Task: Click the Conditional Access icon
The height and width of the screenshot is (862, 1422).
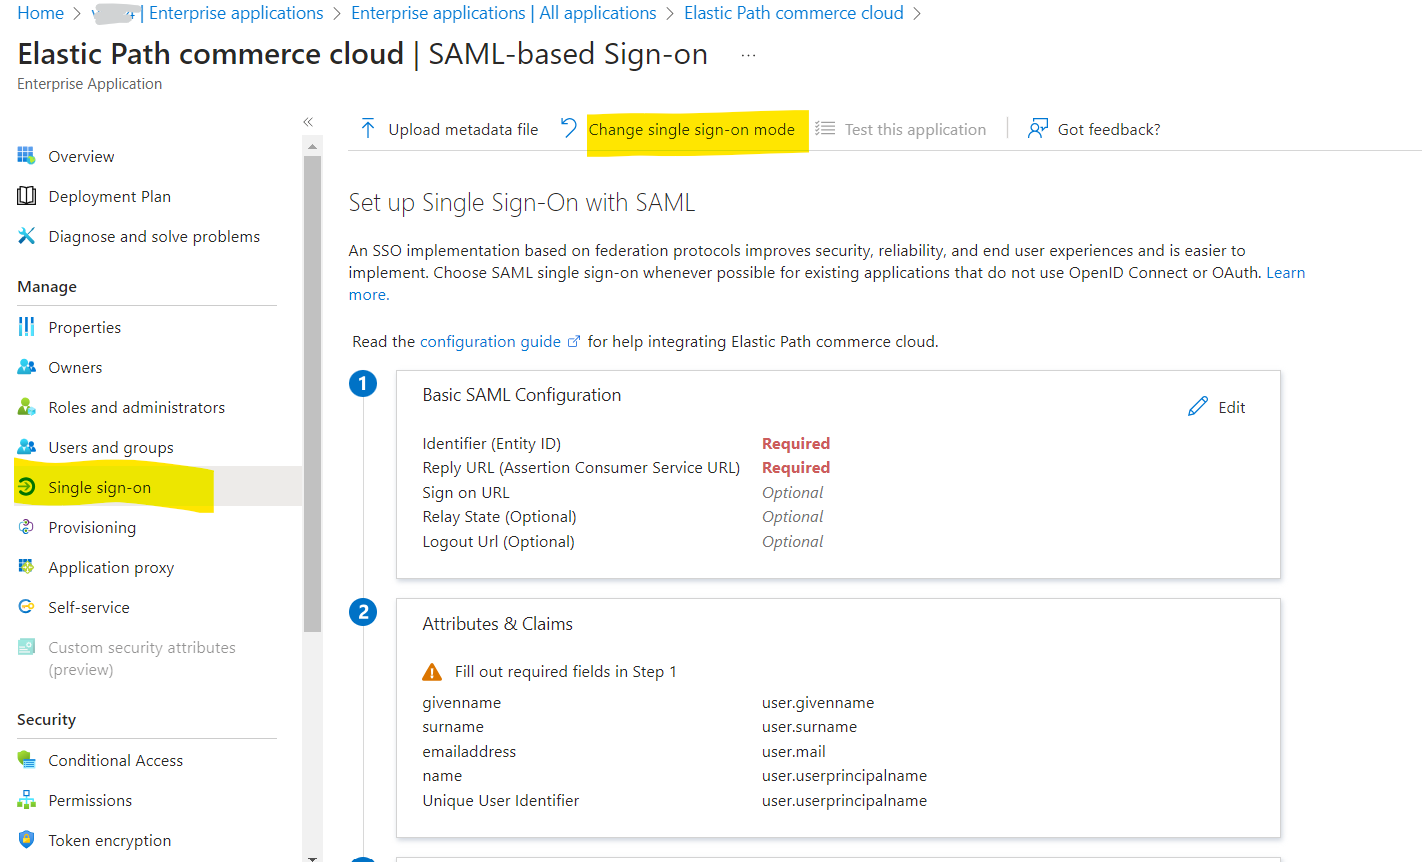Action: (26, 760)
